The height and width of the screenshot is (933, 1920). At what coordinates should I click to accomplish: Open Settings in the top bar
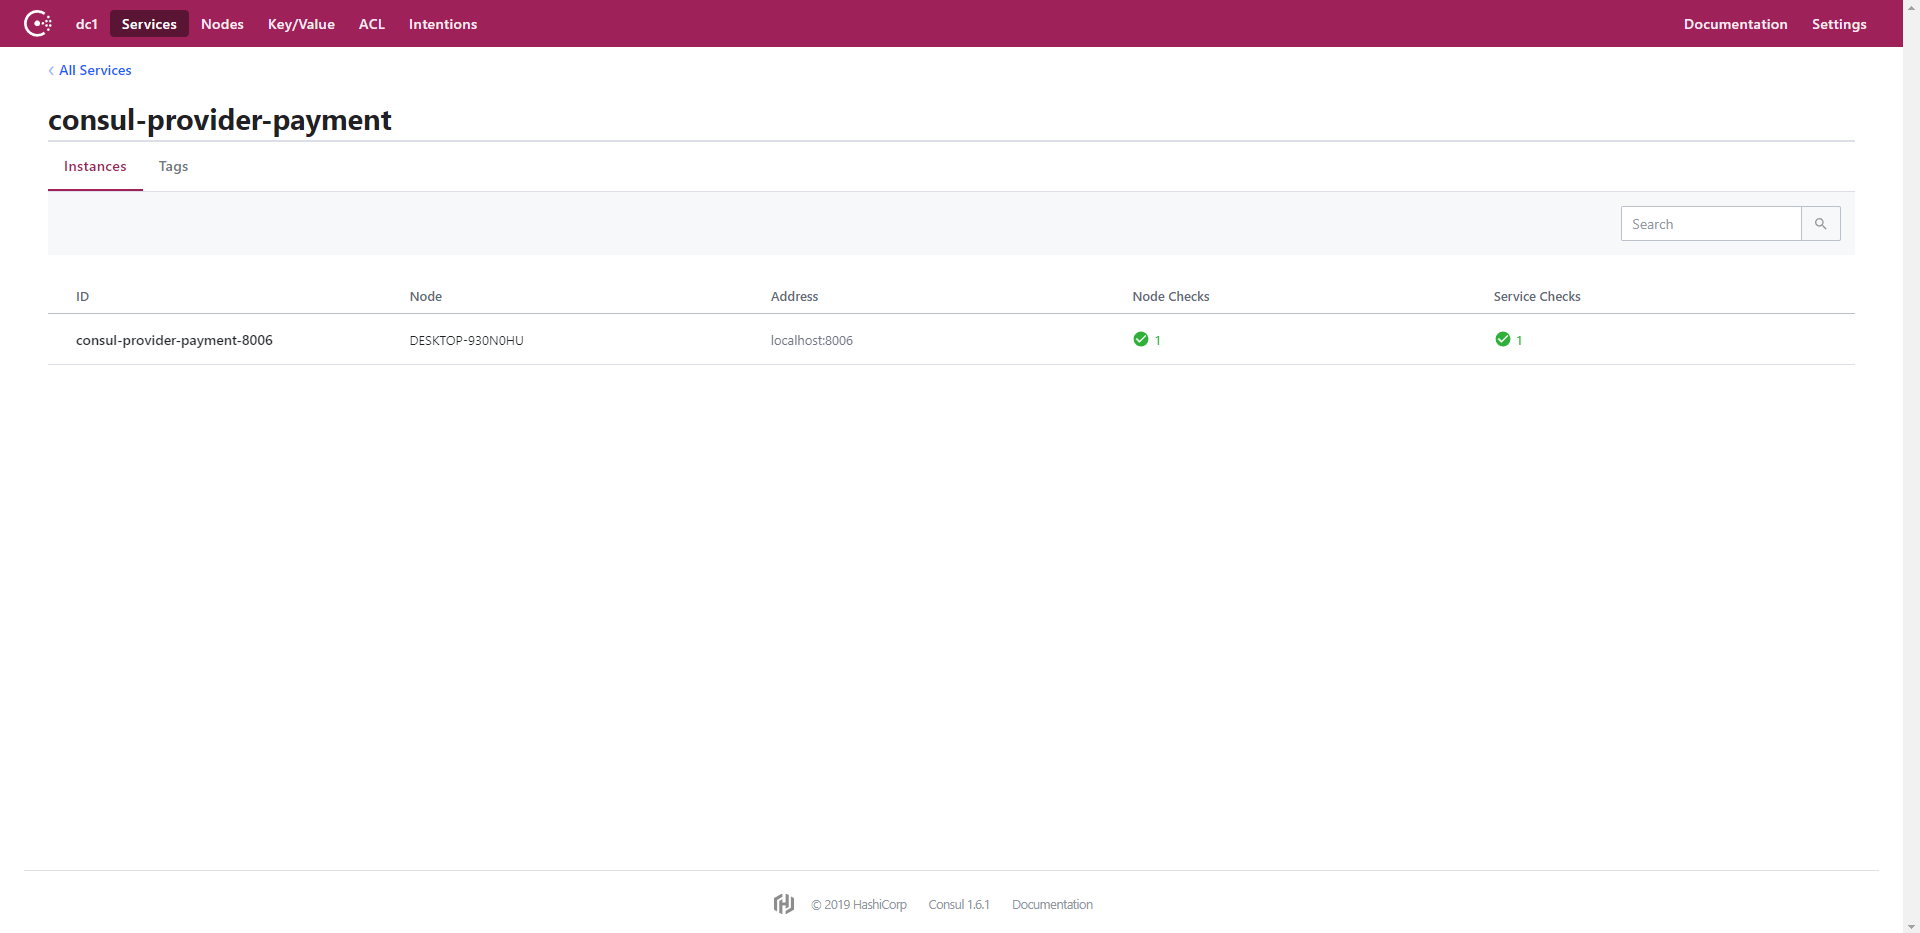pyautogui.click(x=1839, y=24)
